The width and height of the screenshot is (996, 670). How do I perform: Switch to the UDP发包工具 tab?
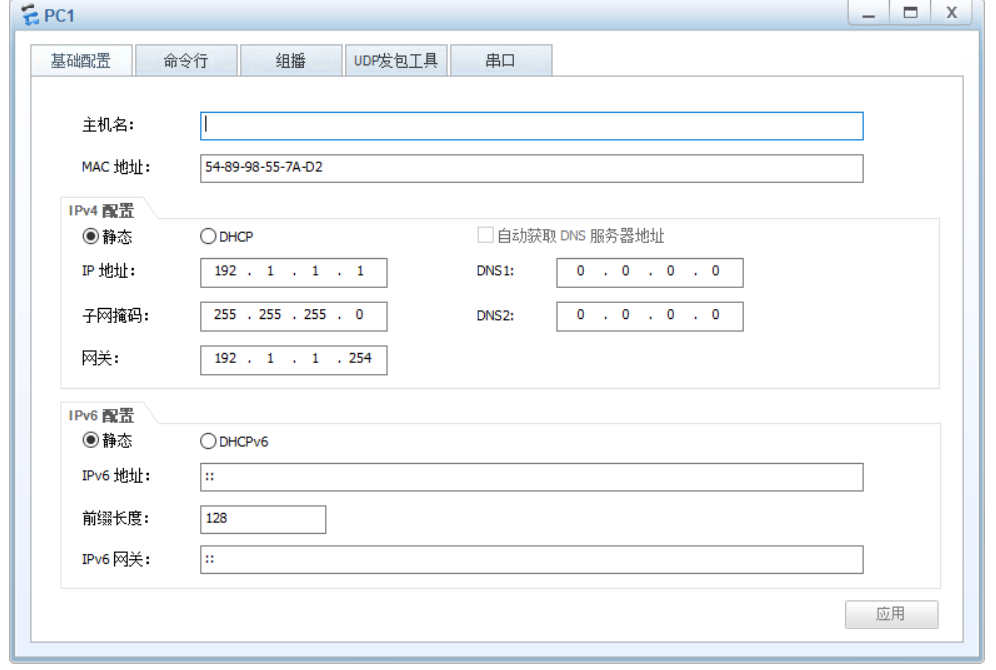pyautogui.click(x=398, y=60)
